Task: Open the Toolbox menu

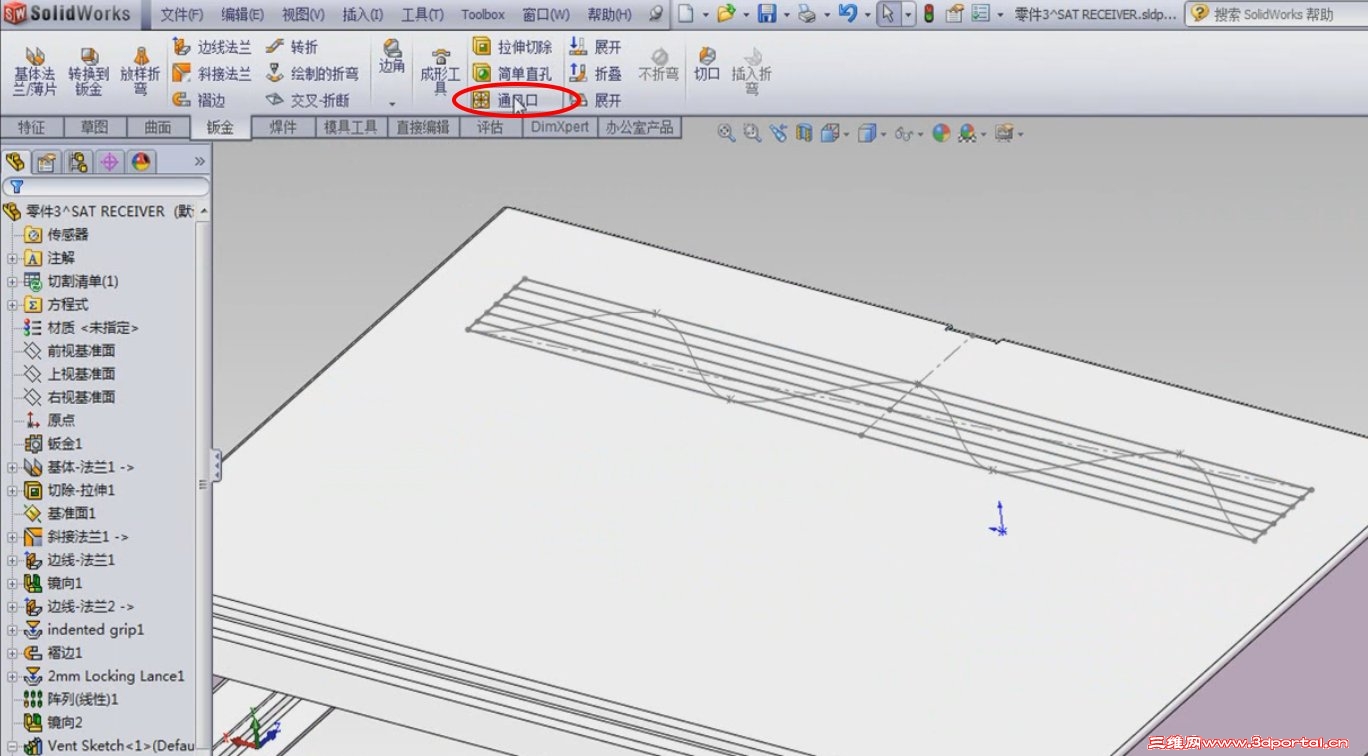Action: click(483, 14)
